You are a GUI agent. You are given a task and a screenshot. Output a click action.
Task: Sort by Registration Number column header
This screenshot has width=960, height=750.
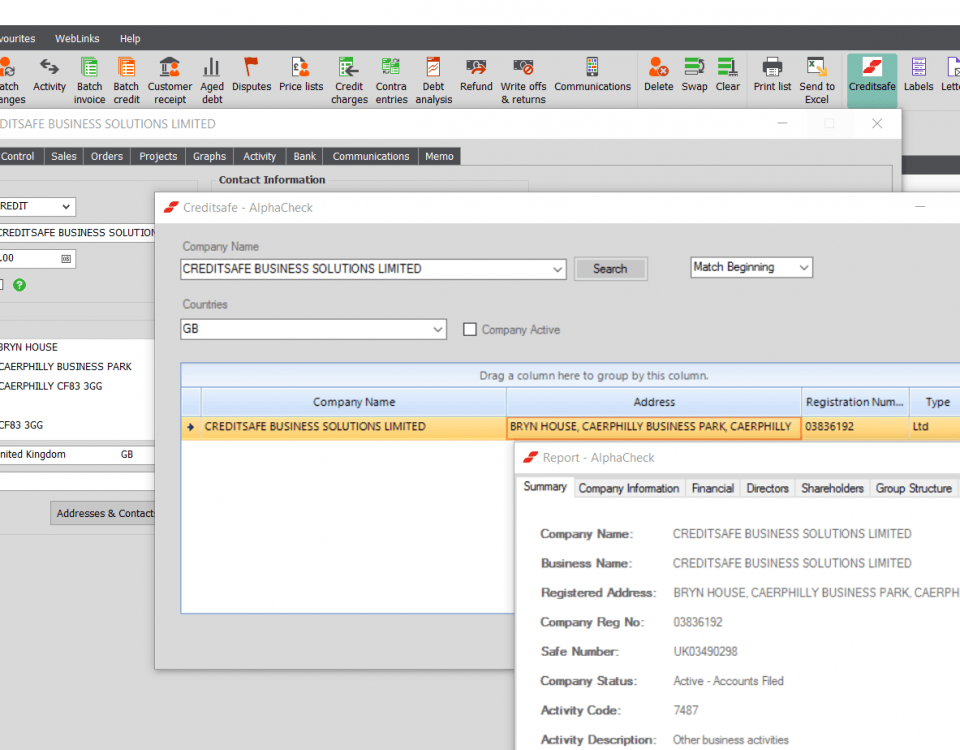[855, 402]
